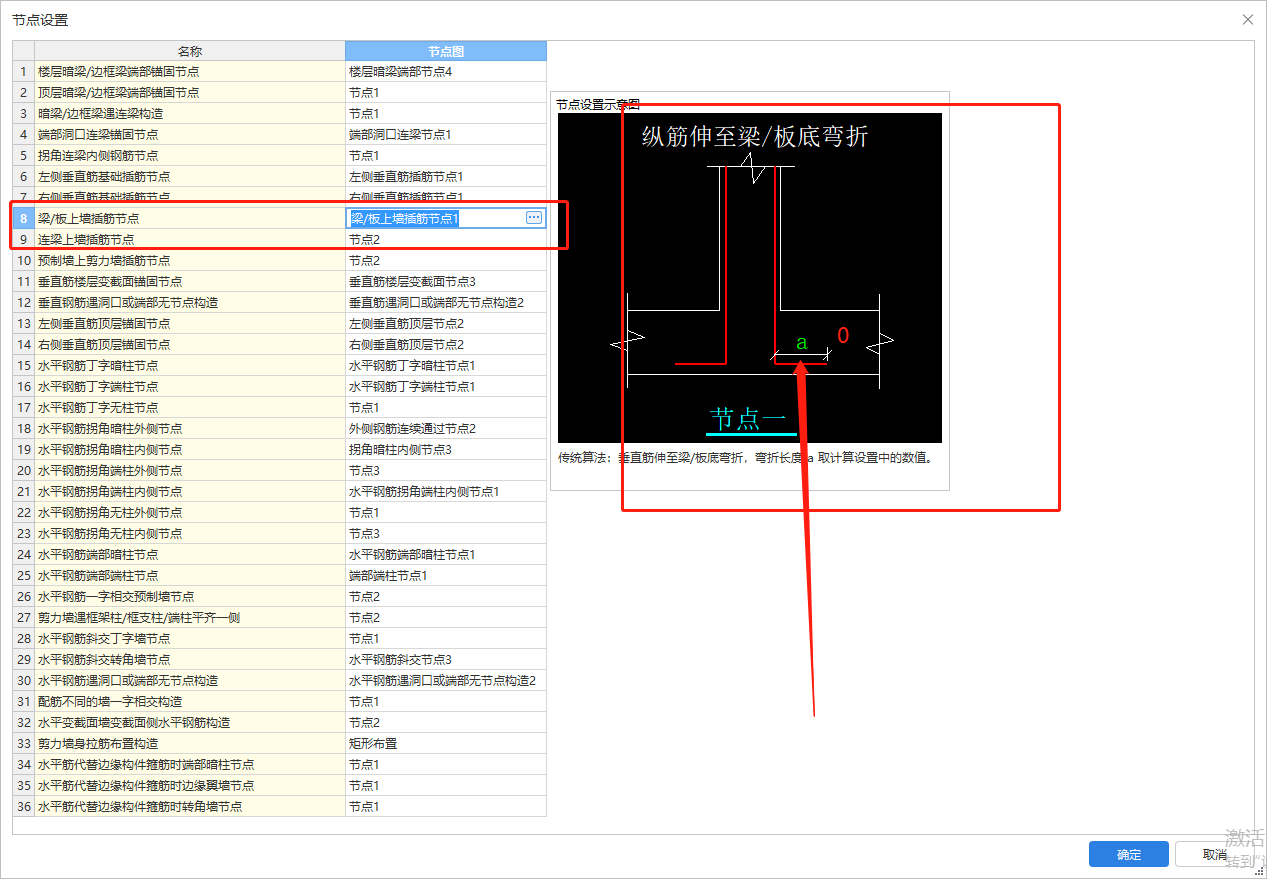
Task: Confirm with the 确定 button
Action: pos(1129,854)
